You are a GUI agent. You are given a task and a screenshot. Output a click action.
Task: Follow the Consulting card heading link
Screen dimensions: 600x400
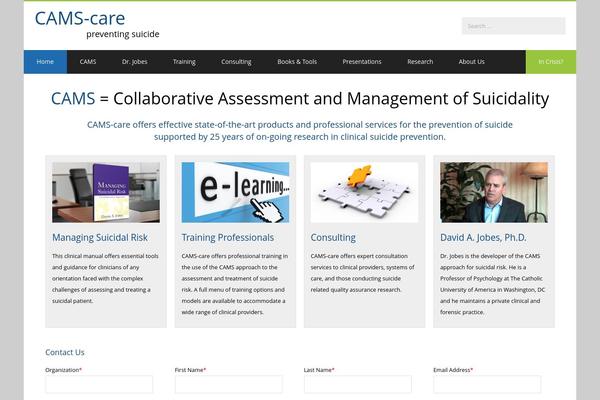pos(333,237)
